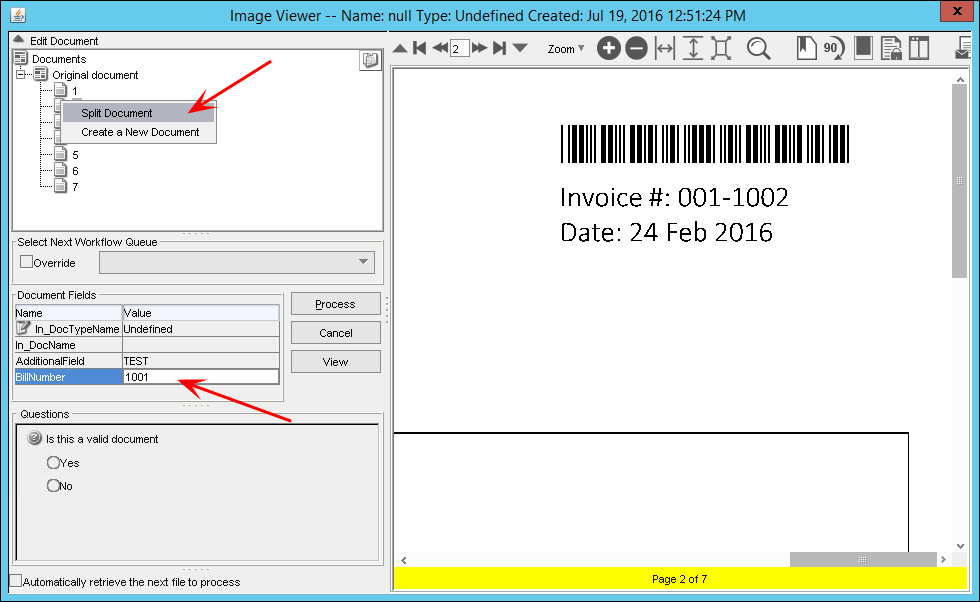980x602 pixels.
Task: Click the Value column header
Action: pos(201,313)
